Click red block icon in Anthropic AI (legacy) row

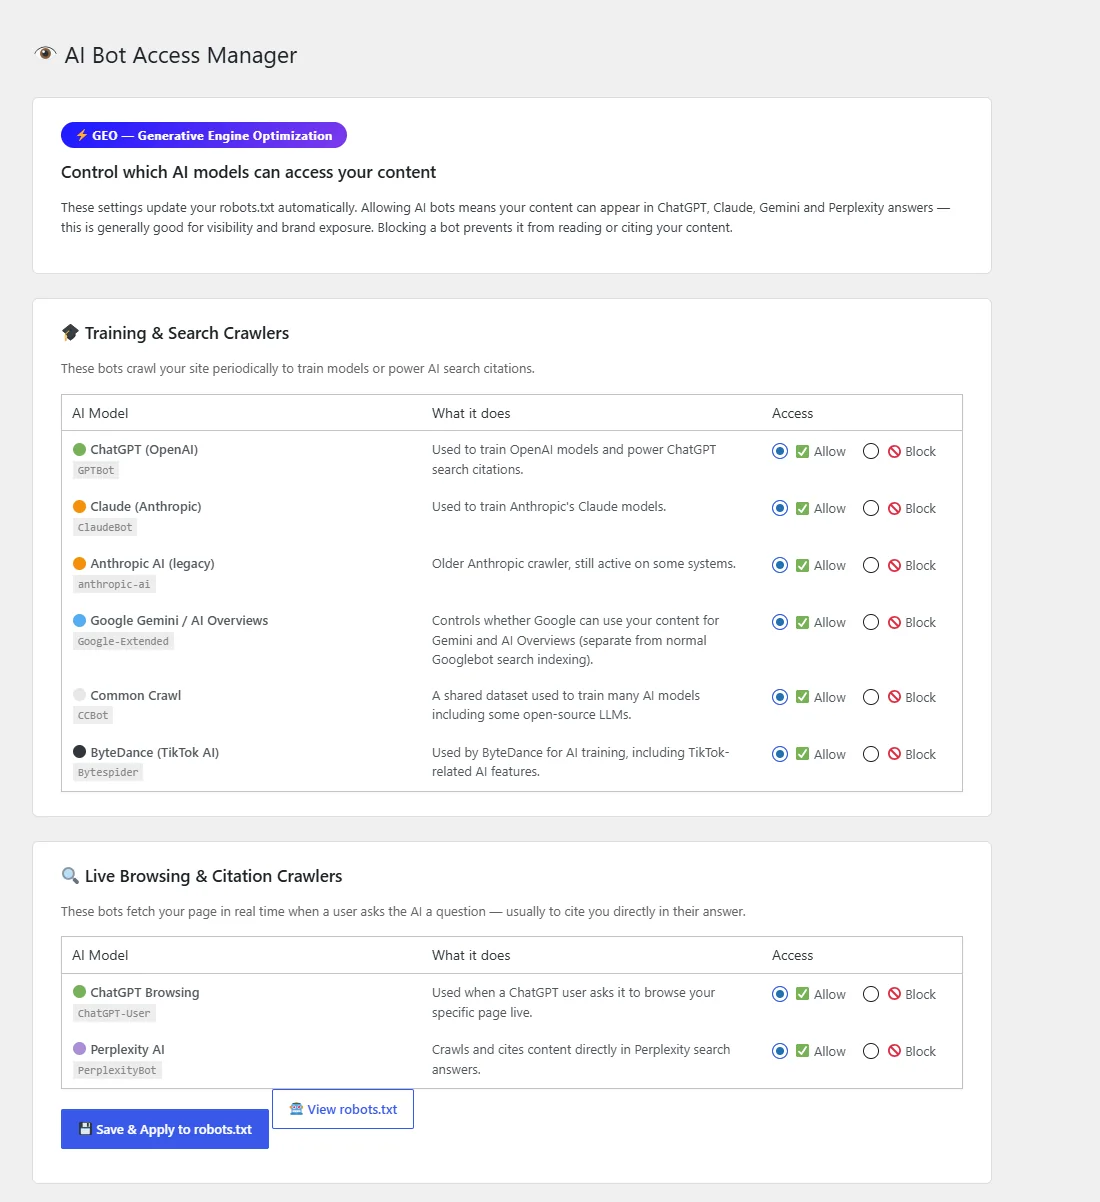point(895,566)
